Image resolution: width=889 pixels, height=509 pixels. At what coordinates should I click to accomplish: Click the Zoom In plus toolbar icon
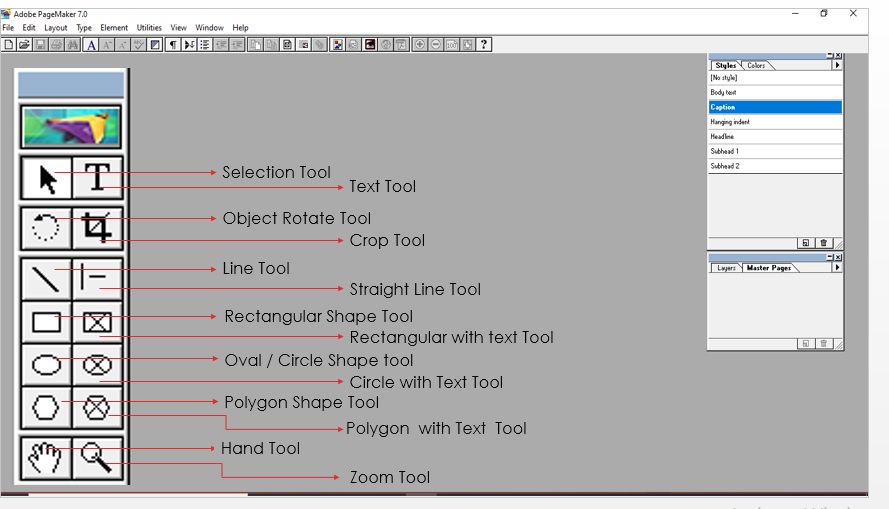pos(420,45)
